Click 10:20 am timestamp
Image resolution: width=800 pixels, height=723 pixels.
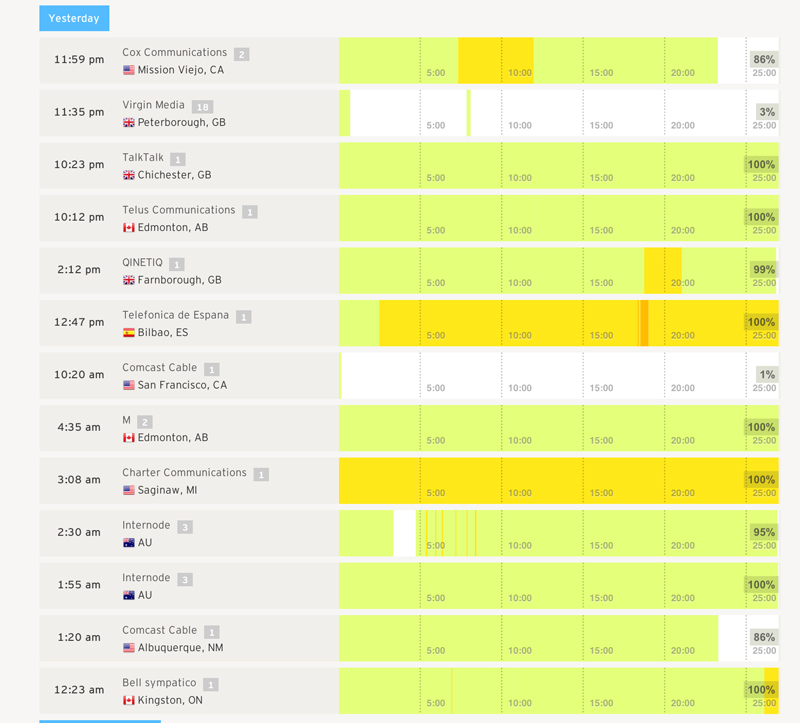click(79, 375)
